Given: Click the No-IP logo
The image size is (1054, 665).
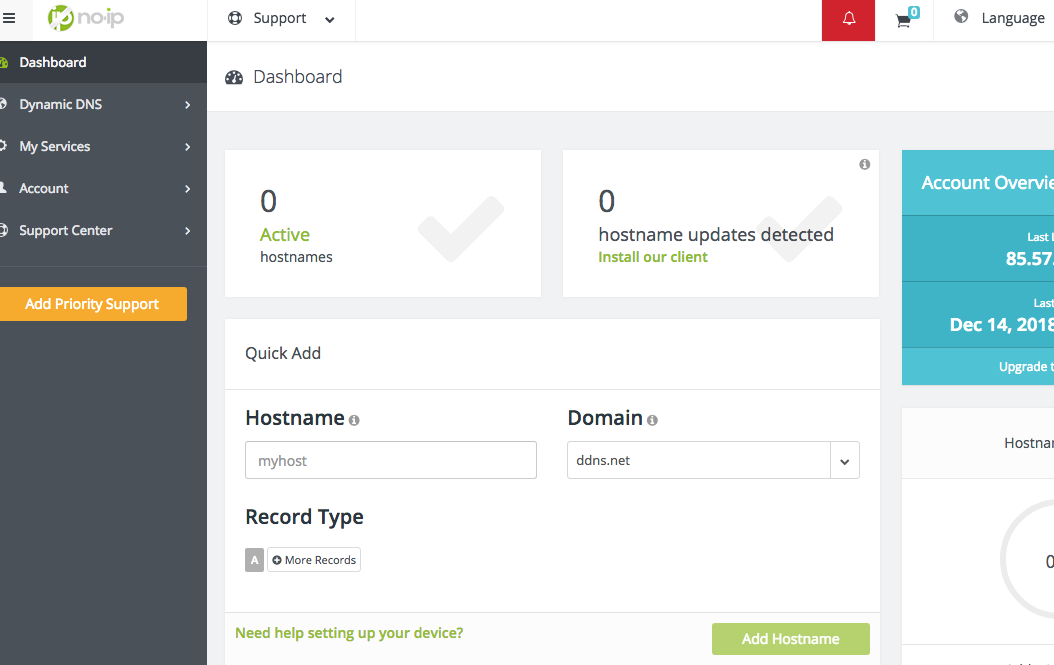Looking at the screenshot, I should pyautogui.click(x=86, y=18).
